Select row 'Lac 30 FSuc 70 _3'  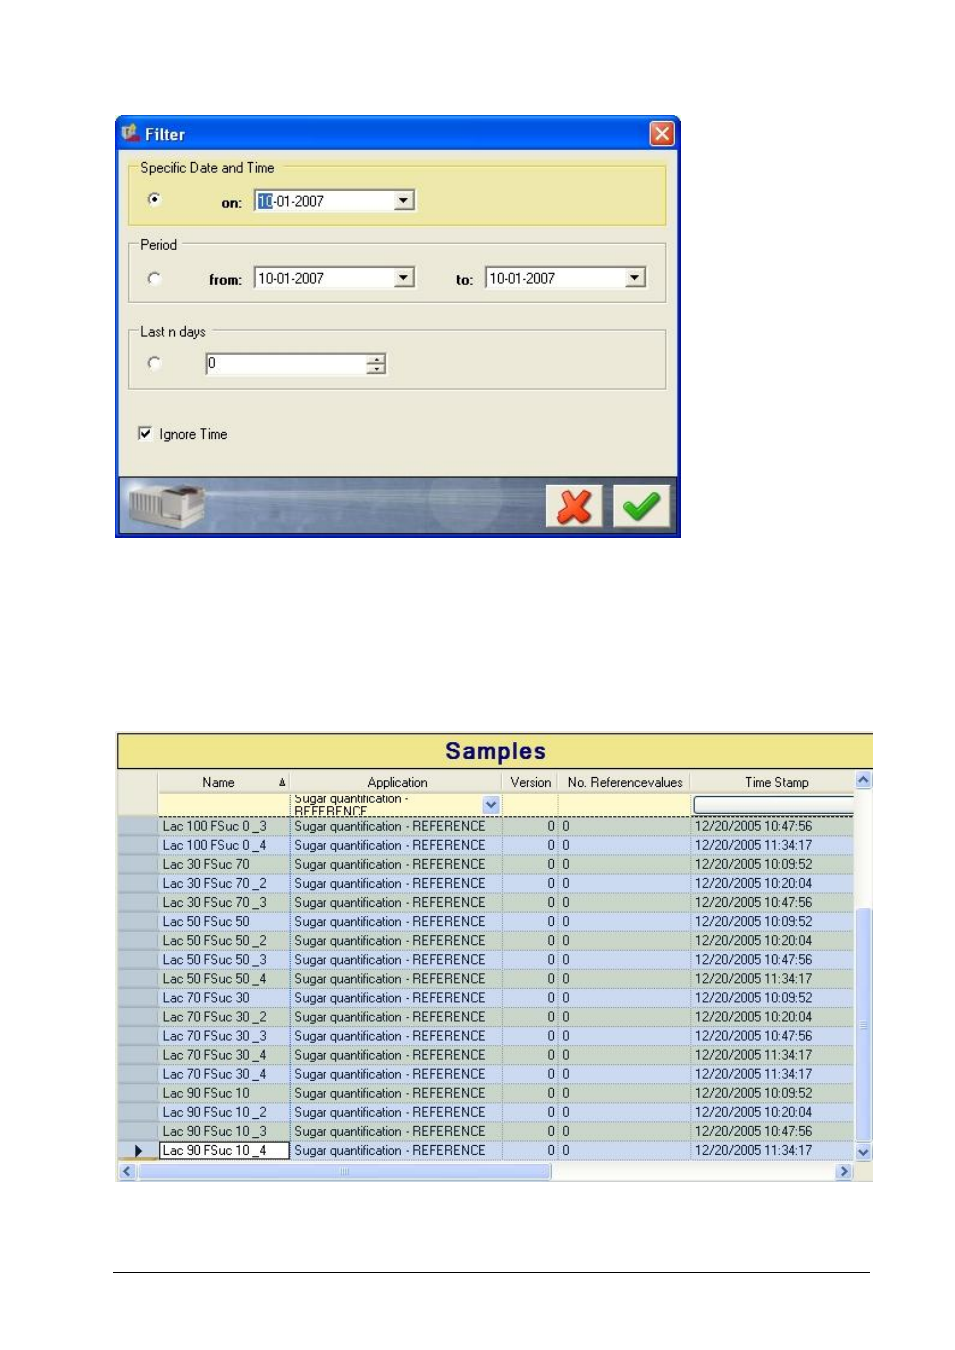click(486, 902)
